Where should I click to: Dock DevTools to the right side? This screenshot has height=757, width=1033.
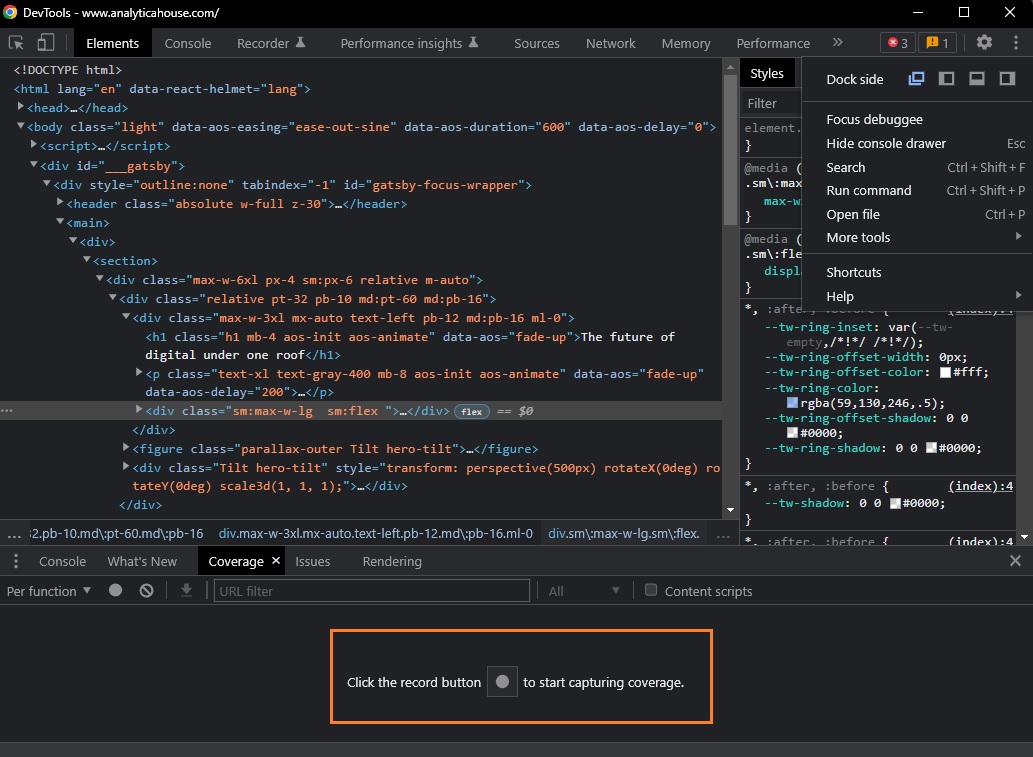[1007, 79]
